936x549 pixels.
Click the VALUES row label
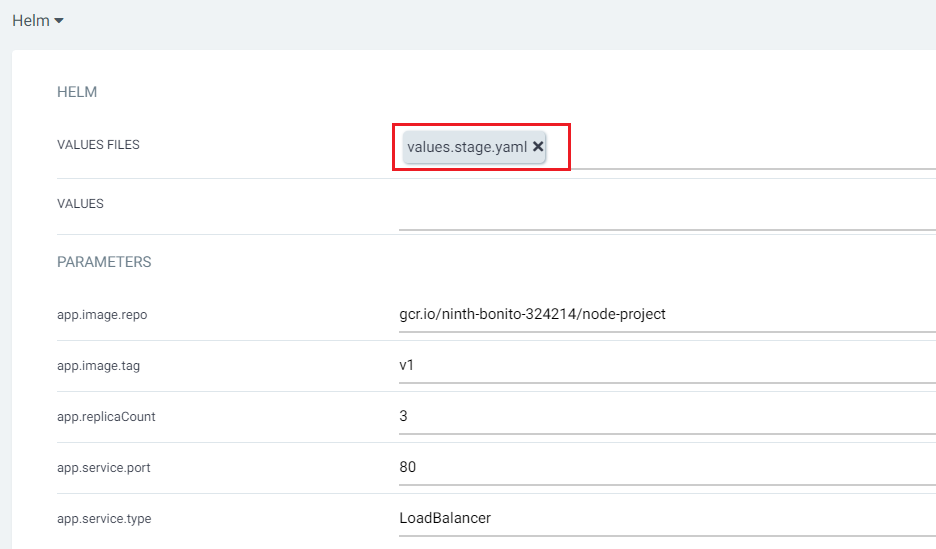80,204
